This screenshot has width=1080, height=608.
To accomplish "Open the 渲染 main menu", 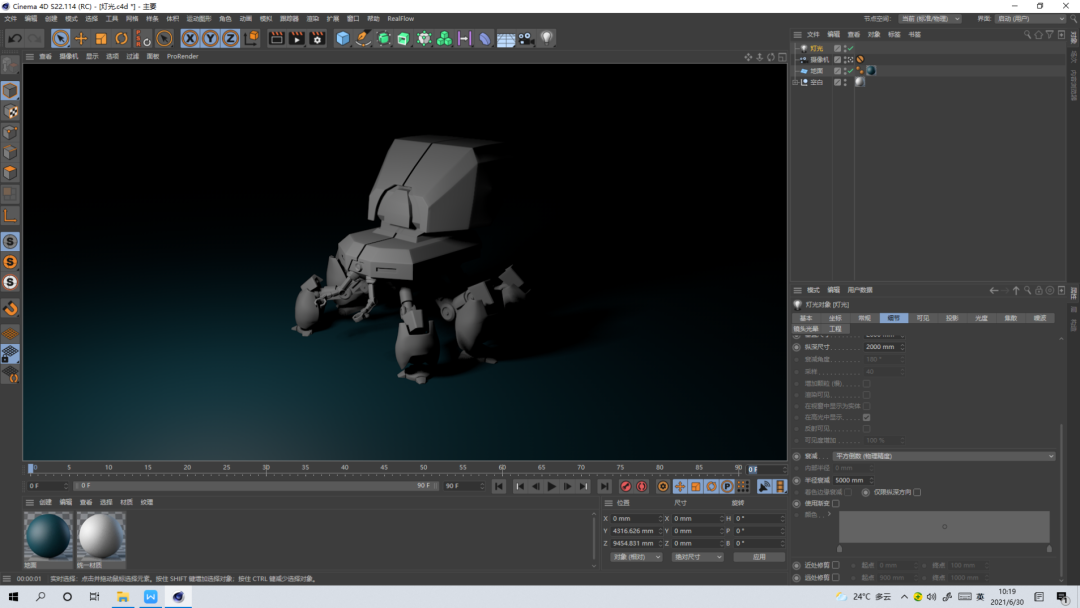I will coord(313,19).
